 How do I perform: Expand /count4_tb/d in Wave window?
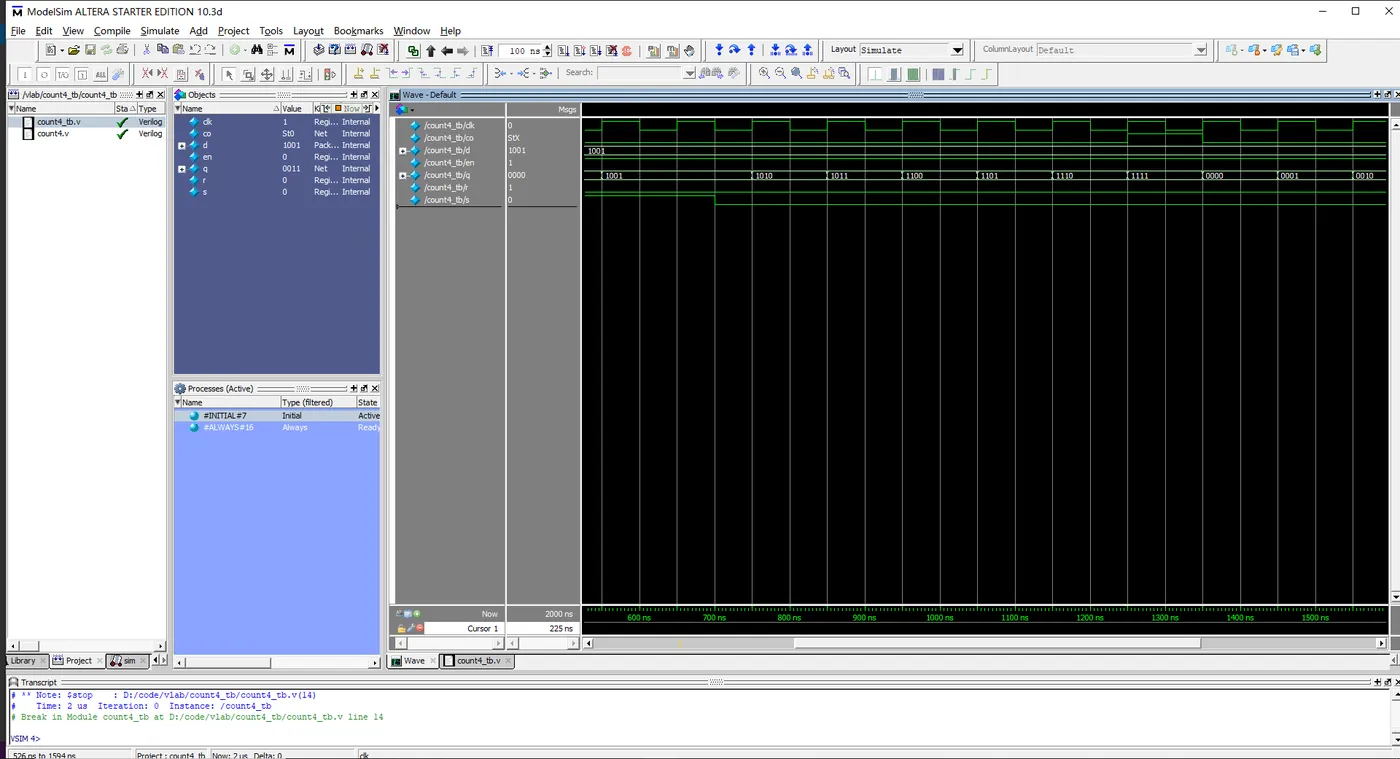[403, 150]
